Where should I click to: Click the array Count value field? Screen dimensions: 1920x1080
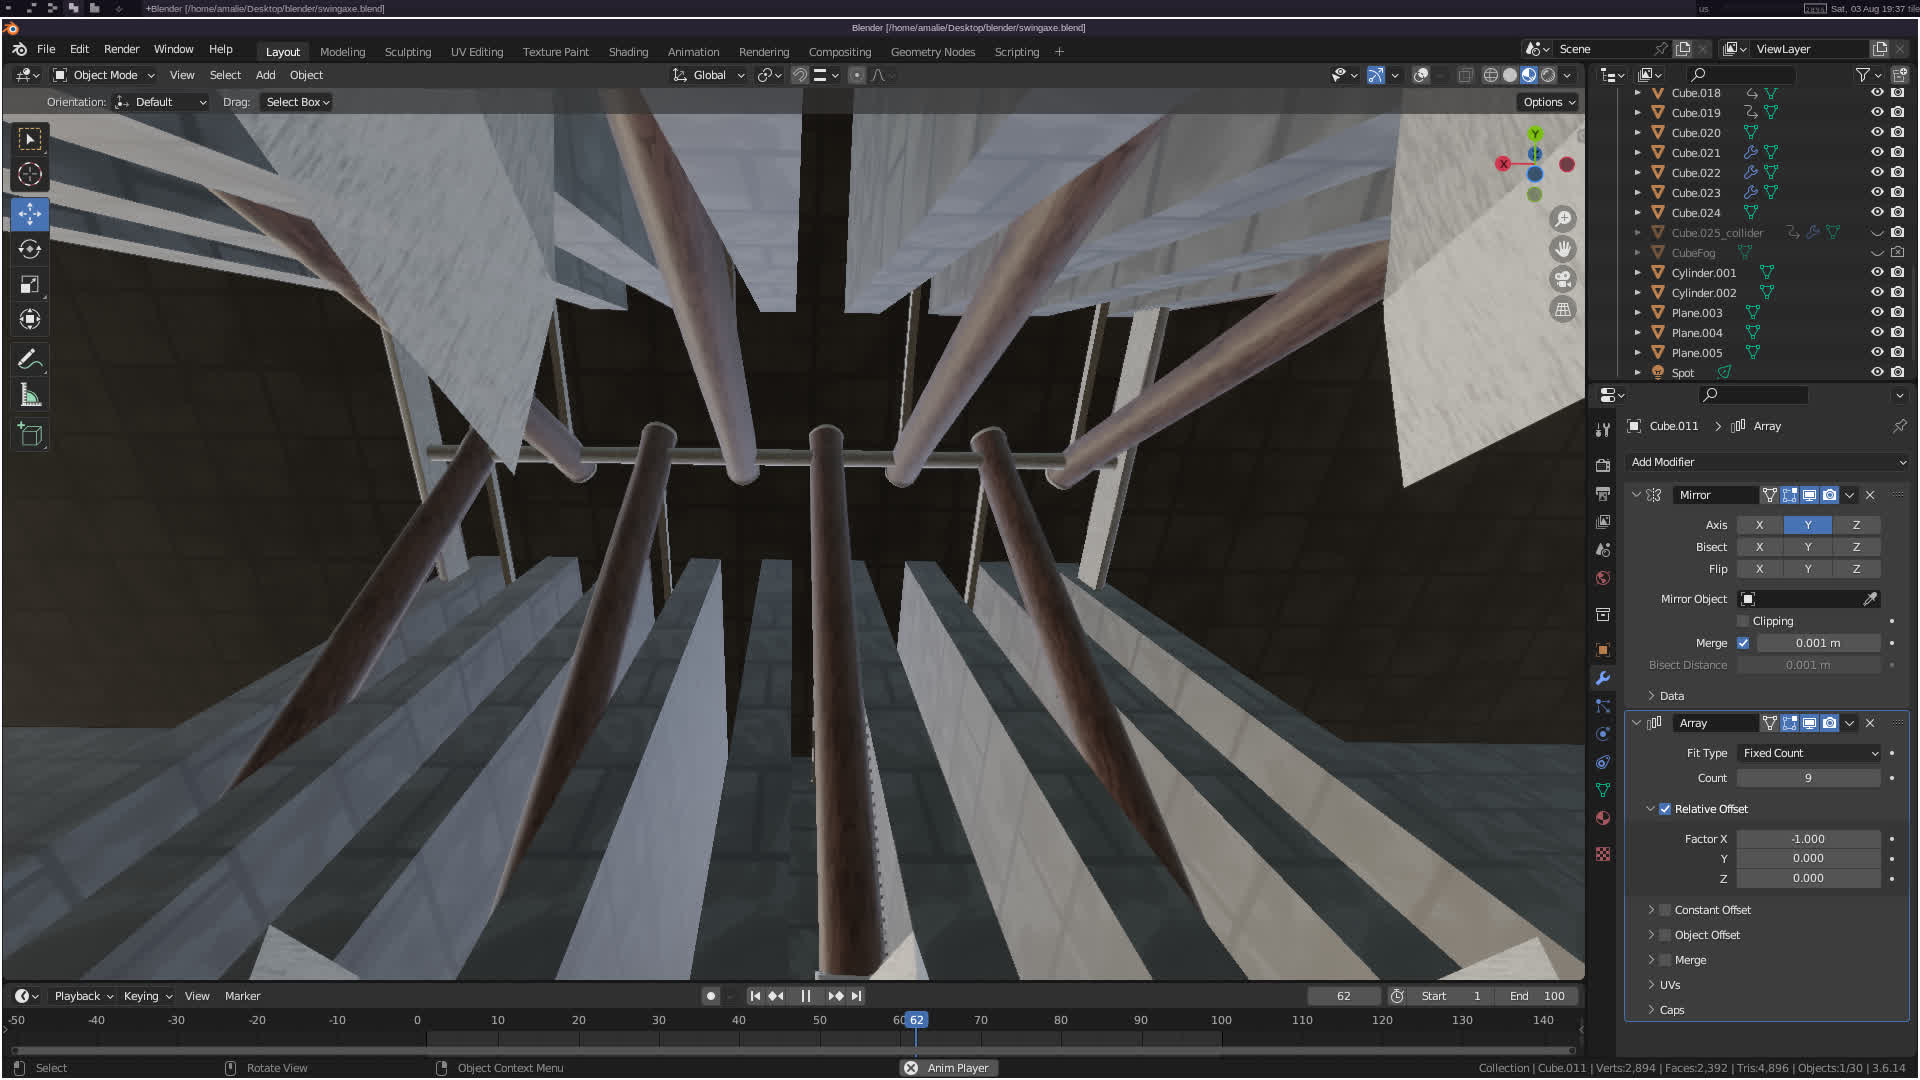coord(1807,778)
